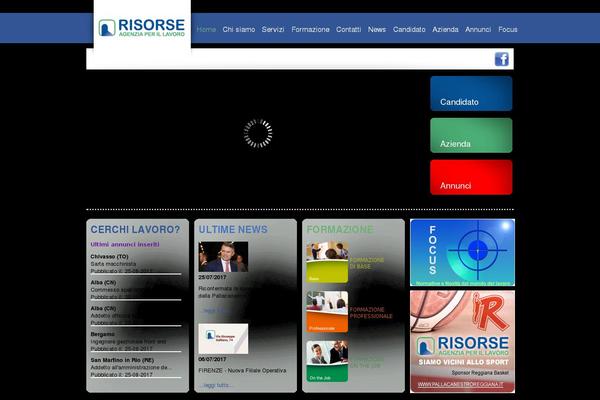Click leggi tutto under Firenze news
Screen dimensions: 600x400
(x=215, y=385)
